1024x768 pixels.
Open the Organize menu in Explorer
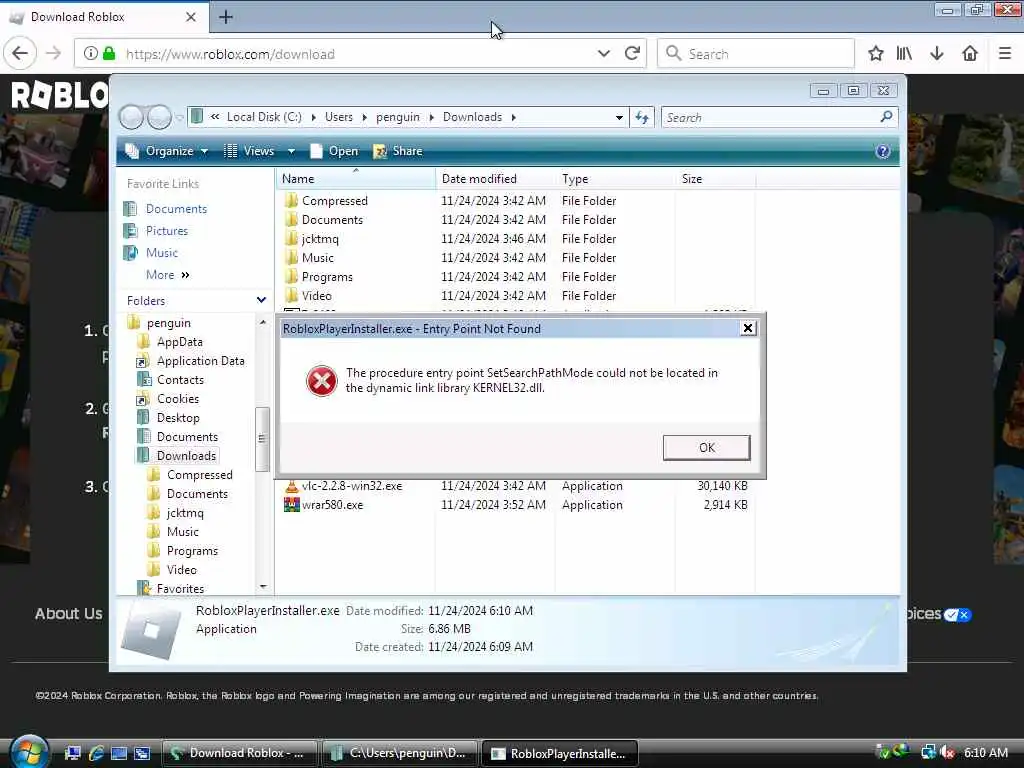click(x=167, y=151)
